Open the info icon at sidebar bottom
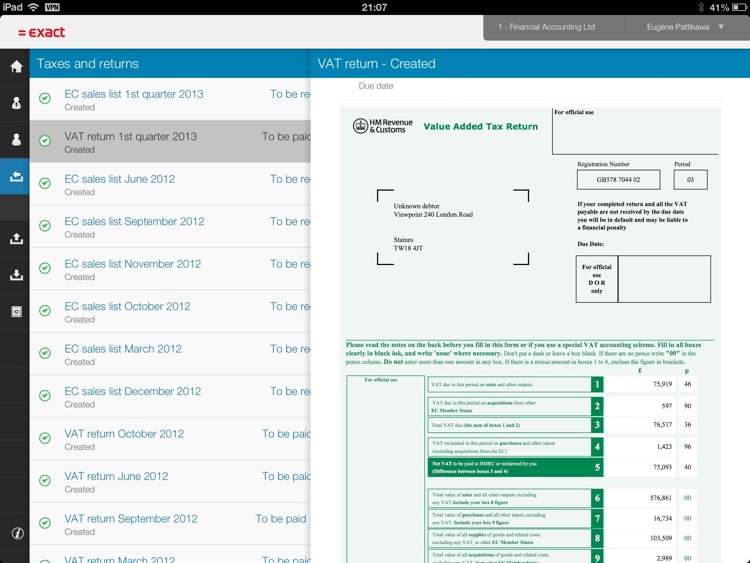Viewport: 750px width, 563px height. point(18,533)
